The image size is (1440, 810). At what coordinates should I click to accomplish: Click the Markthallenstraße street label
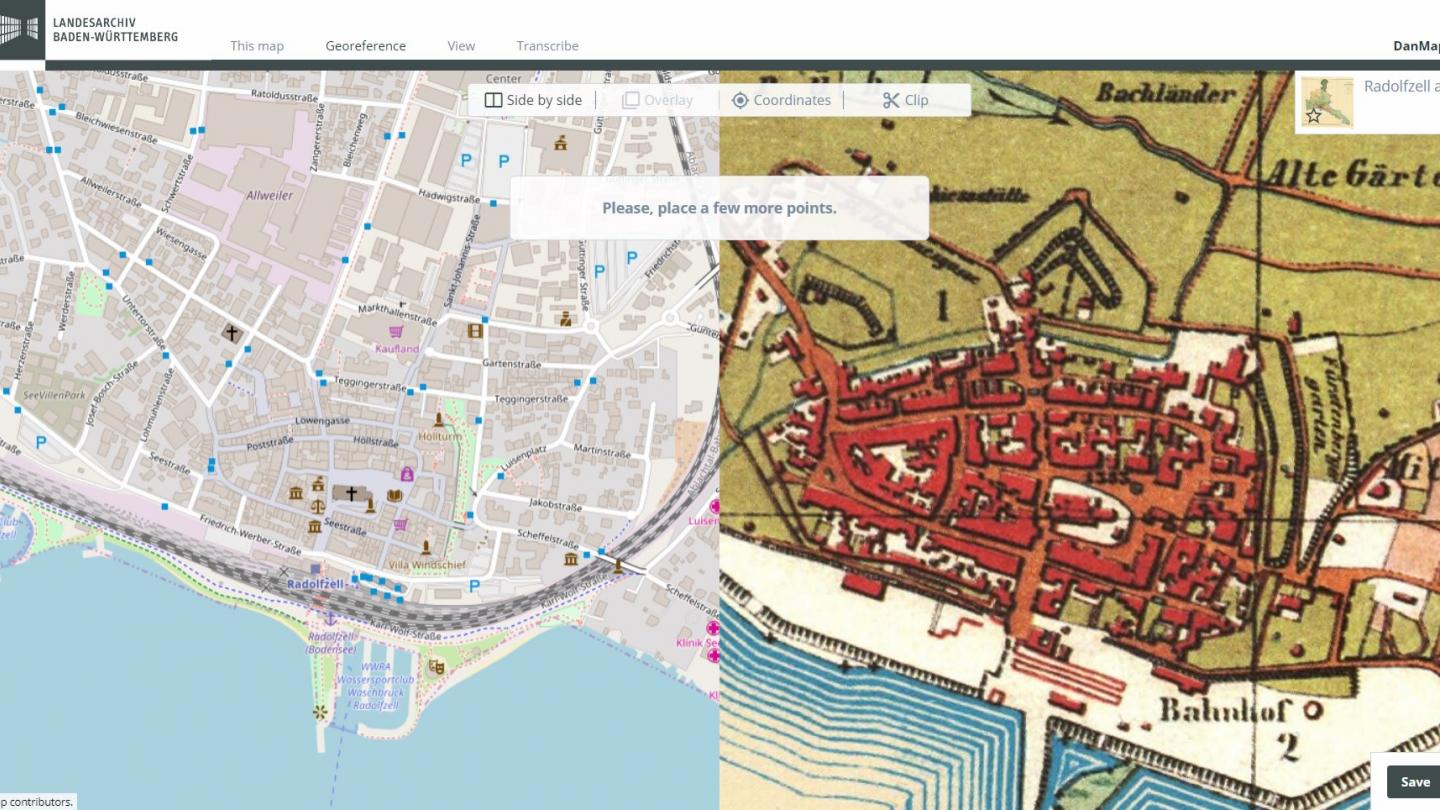(x=397, y=313)
